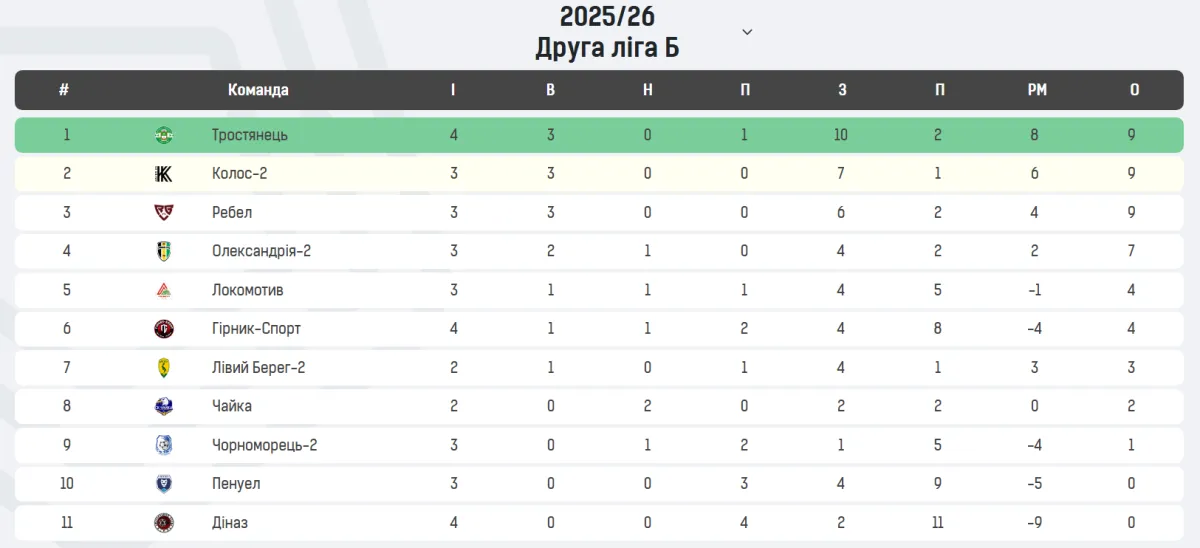1200x548 pixels.
Task: Click the О points column header
Action: click(1134, 90)
